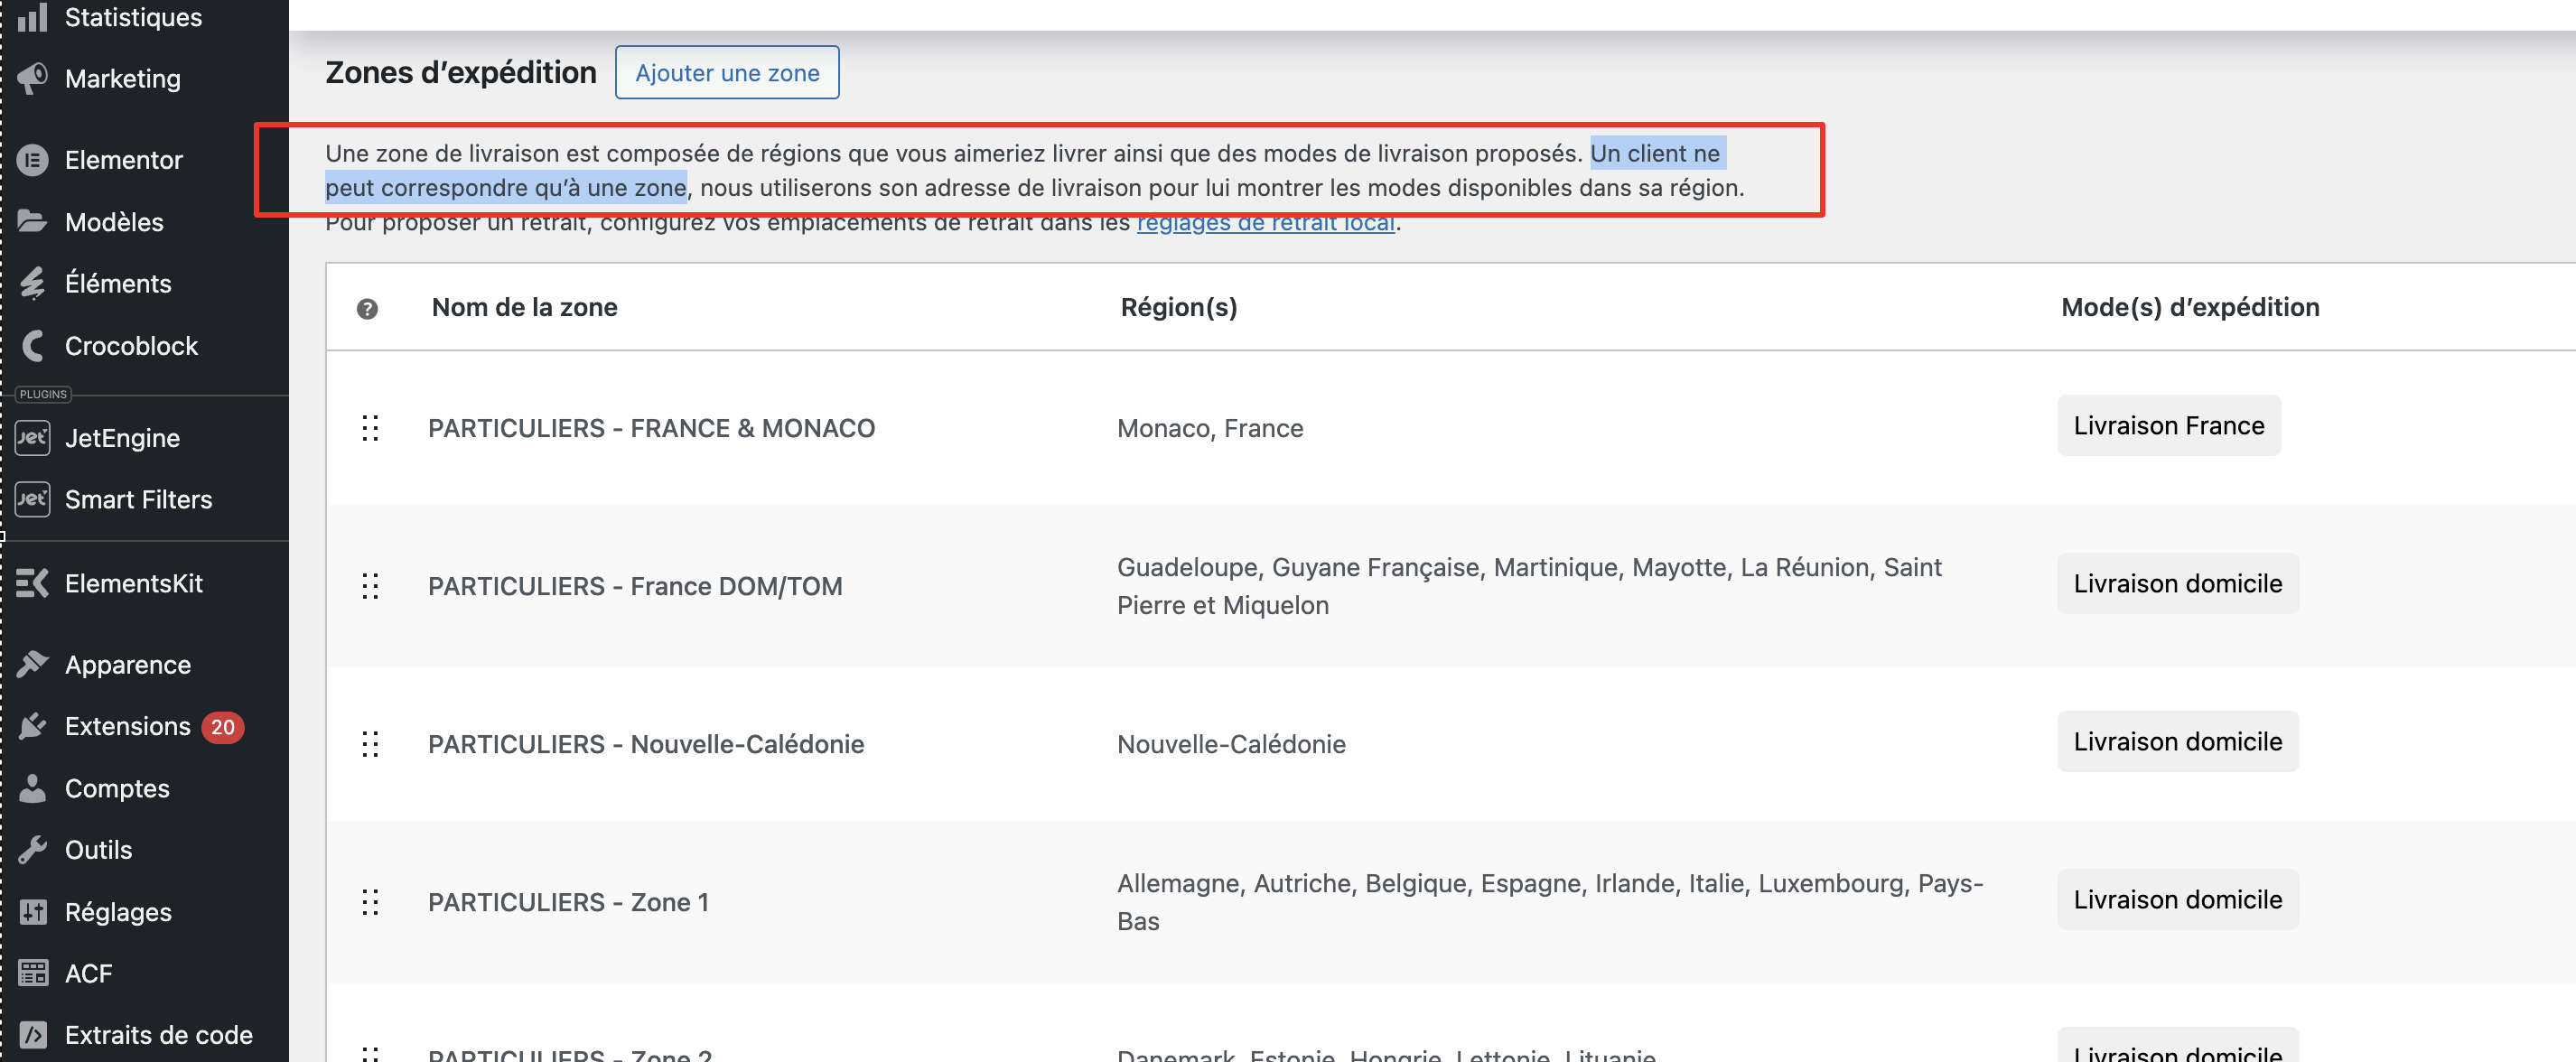This screenshot has width=2576, height=1062.
Task: Click the Smart Filters jet icon
Action: [x=33, y=499]
